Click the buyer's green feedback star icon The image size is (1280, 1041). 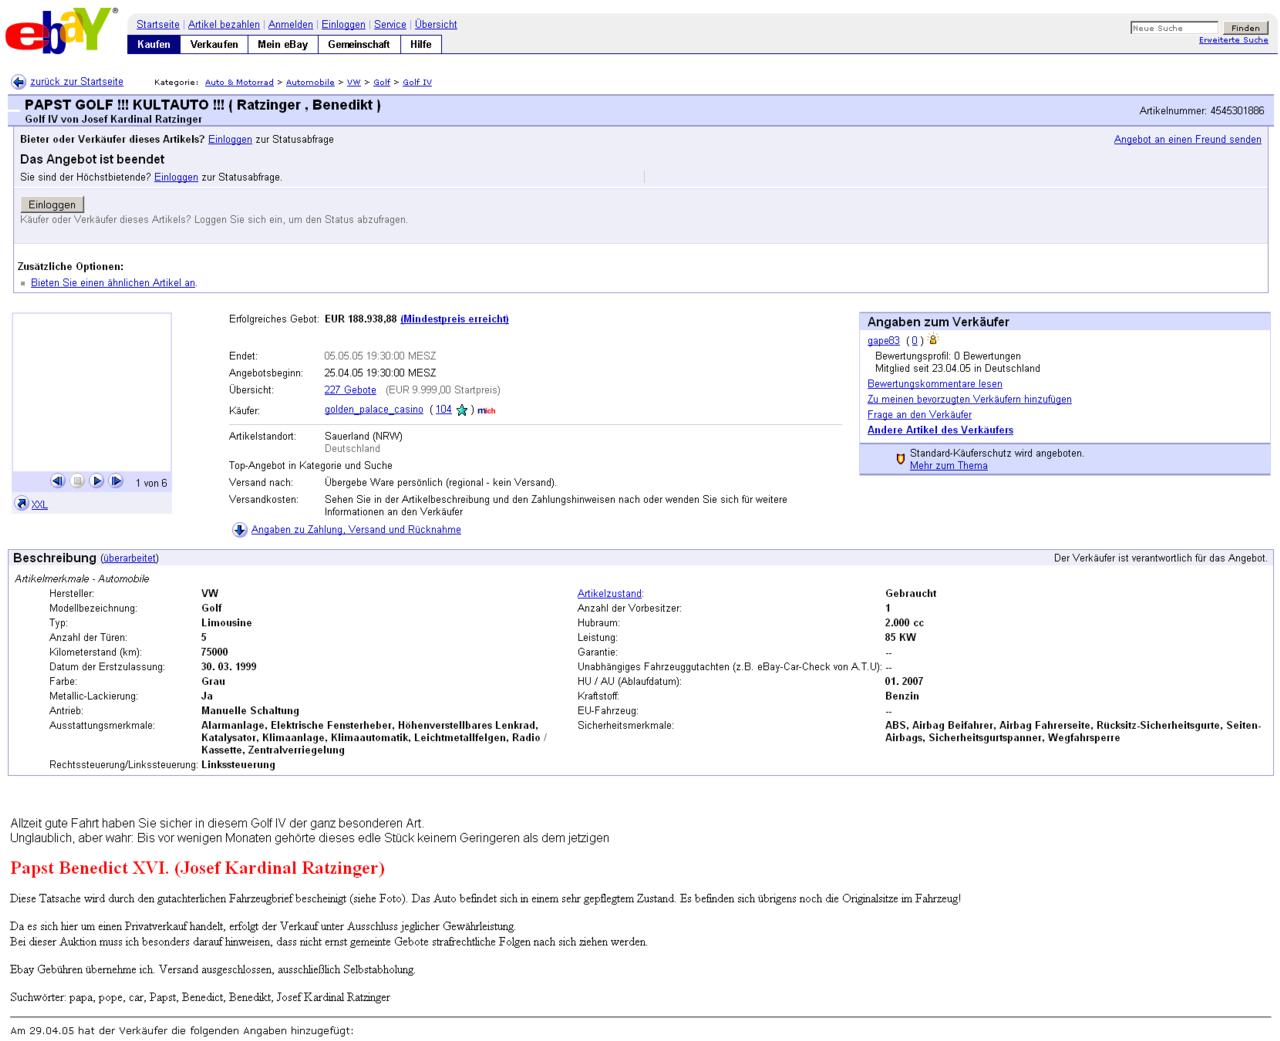[462, 410]
